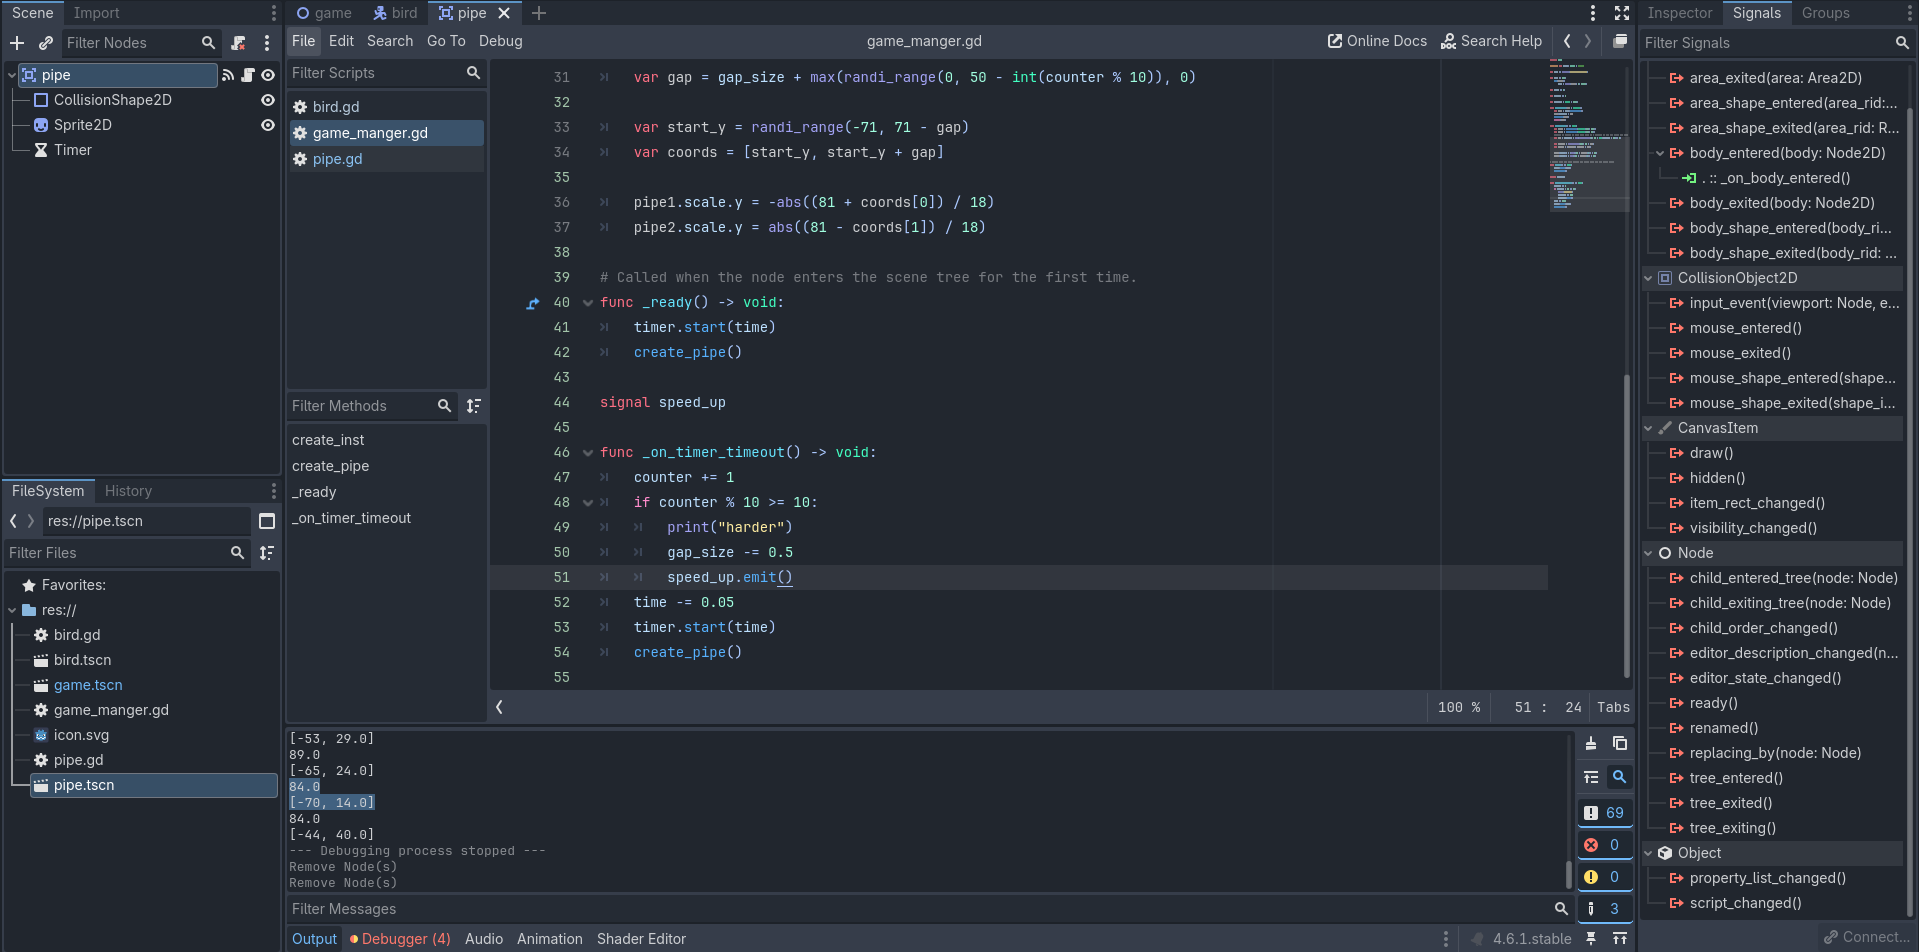
Task: Fold the _on_timer_timeout function
Action: [x=588, y=453]
